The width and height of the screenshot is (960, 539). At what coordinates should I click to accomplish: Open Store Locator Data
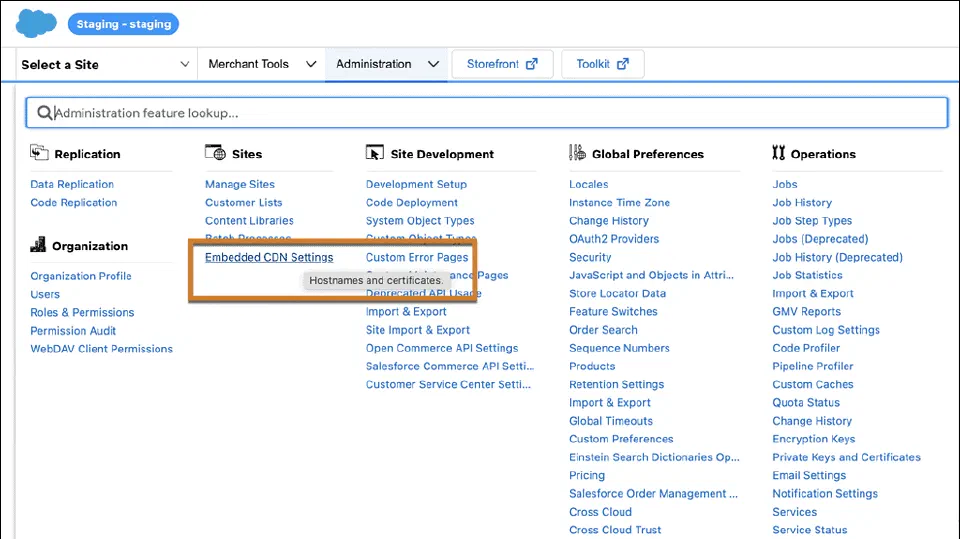pyautogui.click(x=618, y=293)
